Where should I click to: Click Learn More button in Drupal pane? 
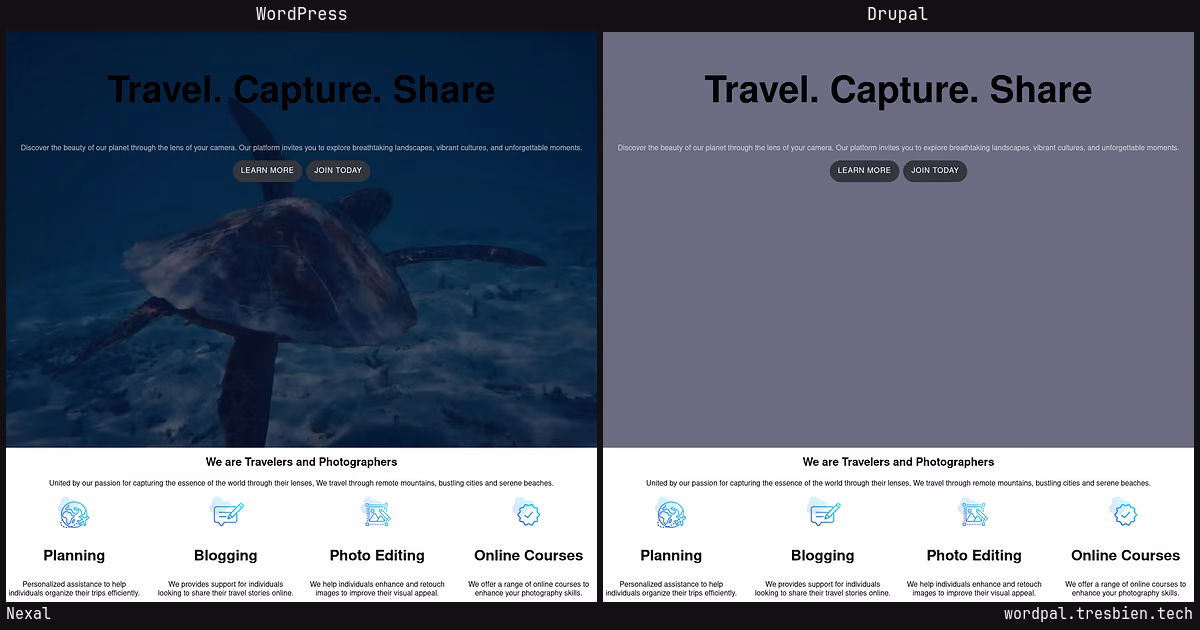(864, 171)
